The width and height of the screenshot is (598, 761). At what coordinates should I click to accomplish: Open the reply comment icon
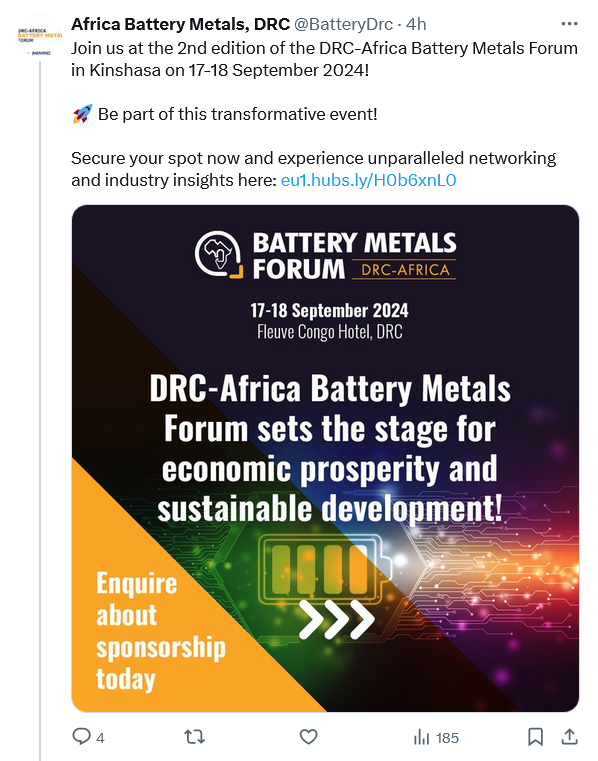pyautogui.click(x=81, y=737)
